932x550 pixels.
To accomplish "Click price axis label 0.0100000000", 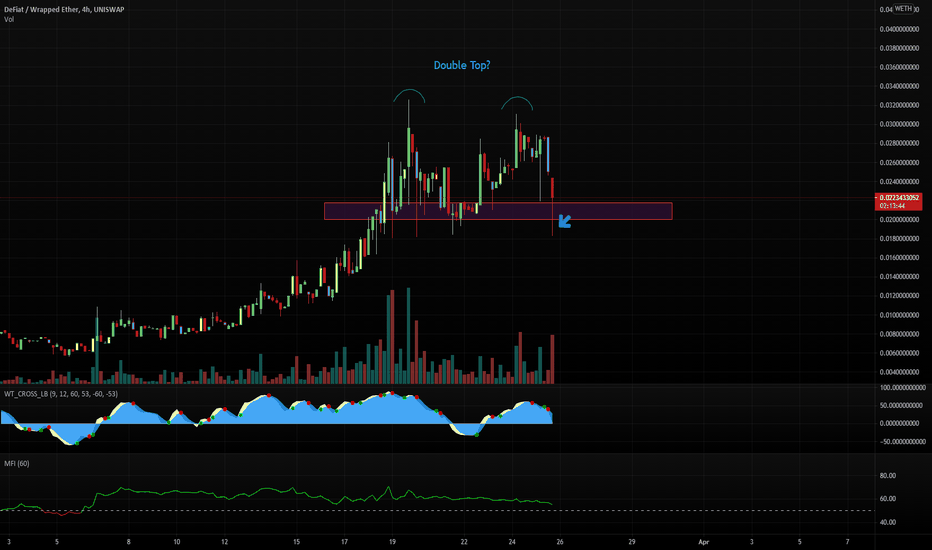I will point(899,315).
